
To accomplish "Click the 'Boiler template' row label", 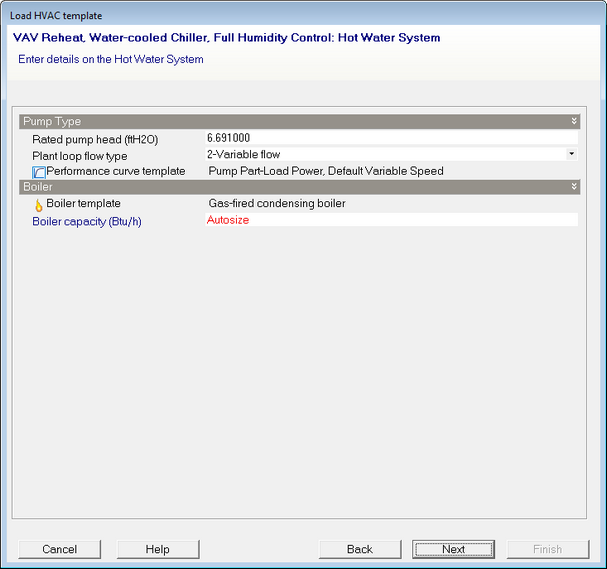I will point(83,204).
